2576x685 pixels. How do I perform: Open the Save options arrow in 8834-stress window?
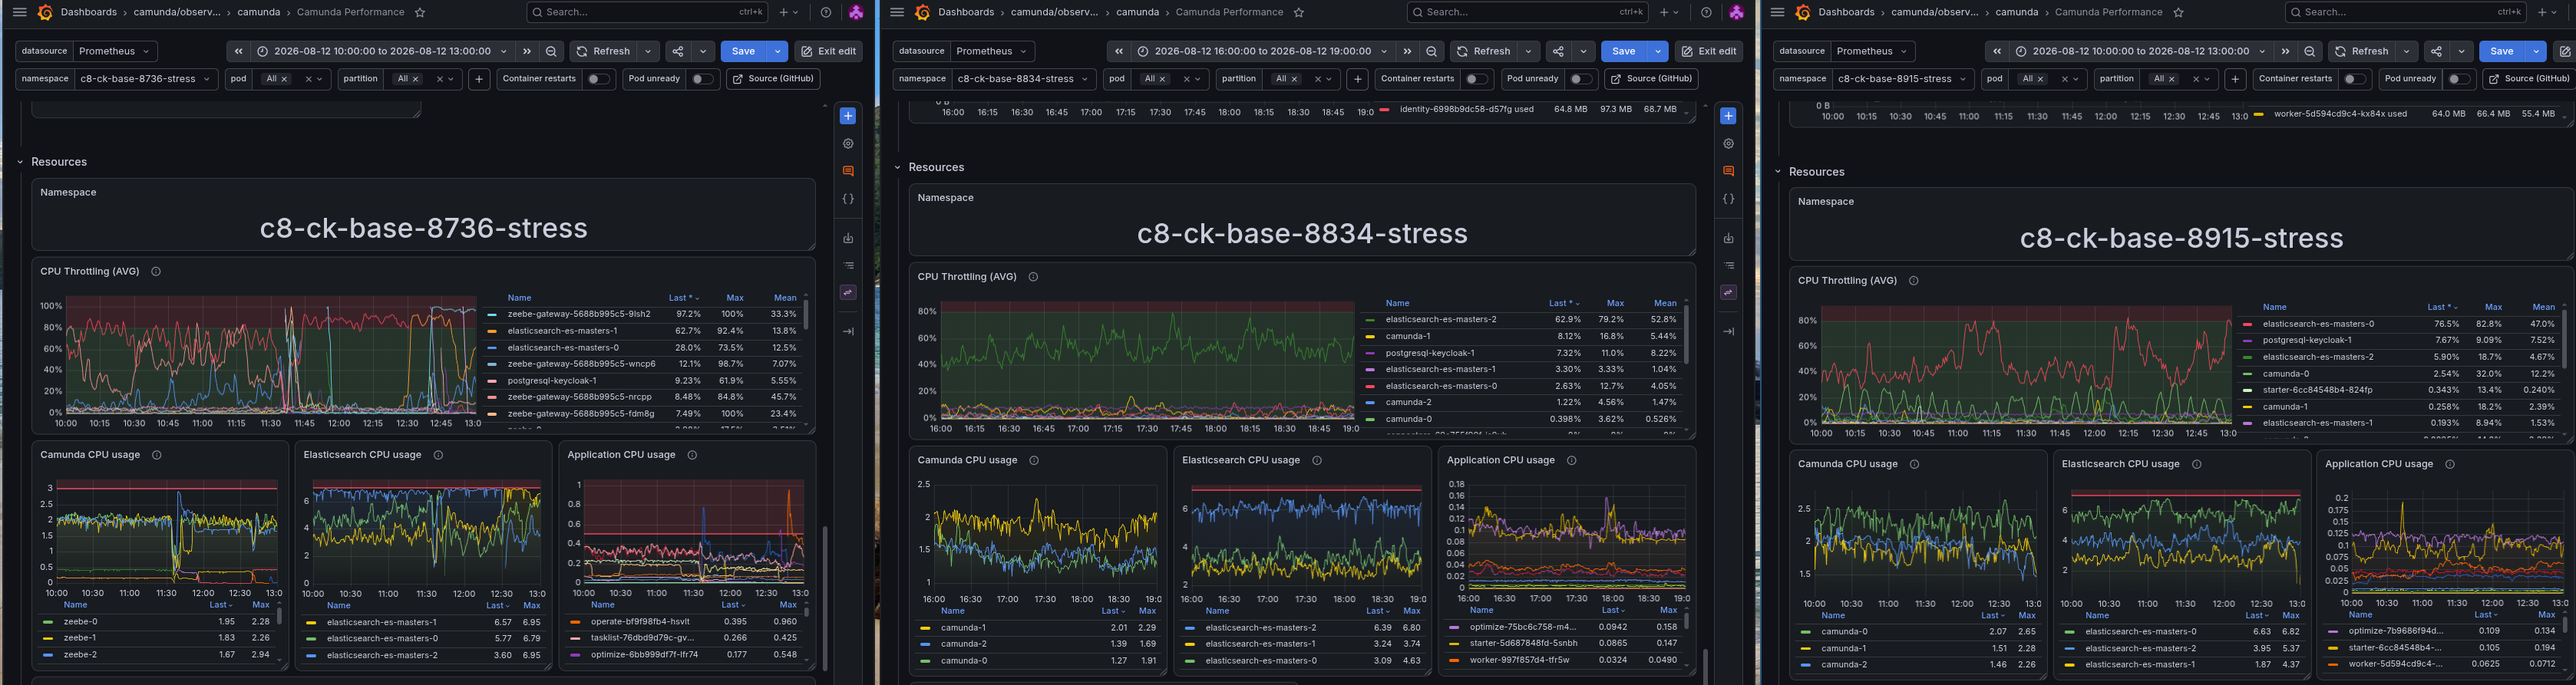tap(1658, 51)
